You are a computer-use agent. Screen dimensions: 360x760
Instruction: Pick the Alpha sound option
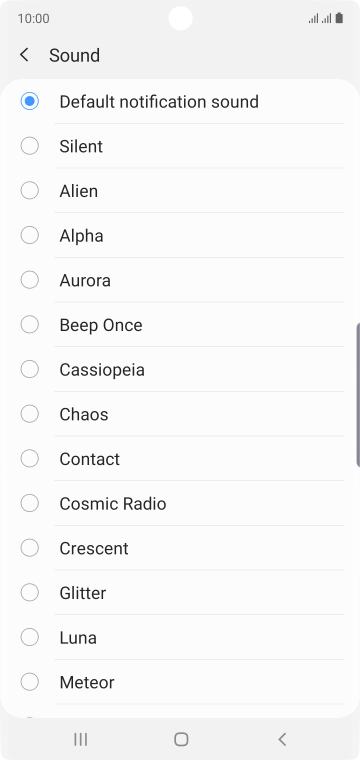(180, 236)
